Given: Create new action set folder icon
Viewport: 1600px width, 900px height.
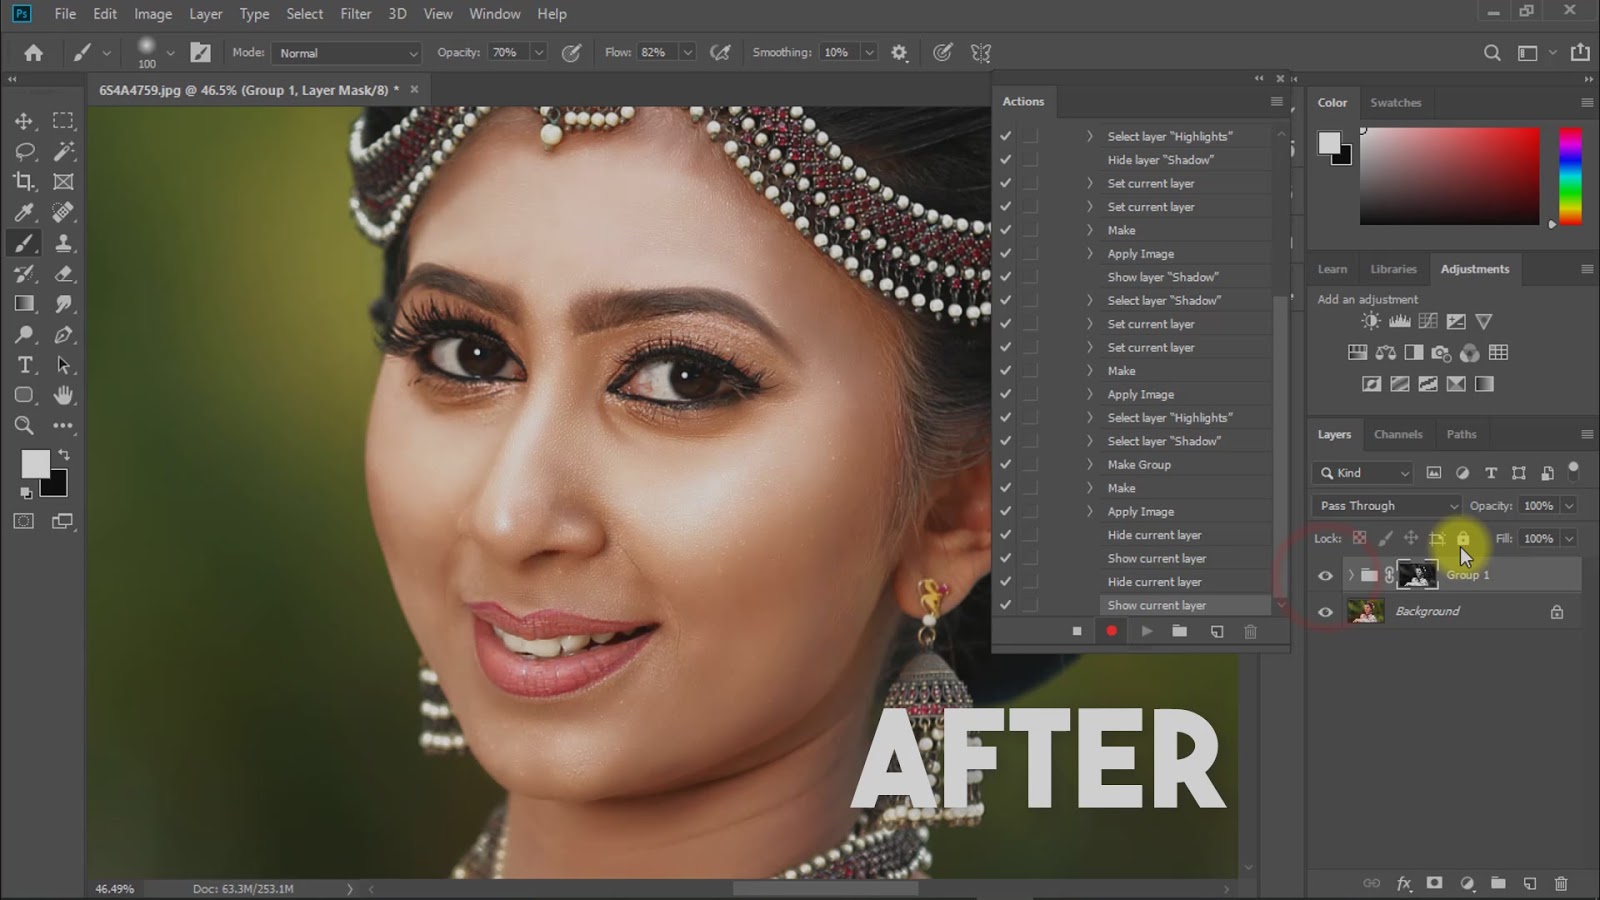Looking at the screenshot, I should [1180, 632].
